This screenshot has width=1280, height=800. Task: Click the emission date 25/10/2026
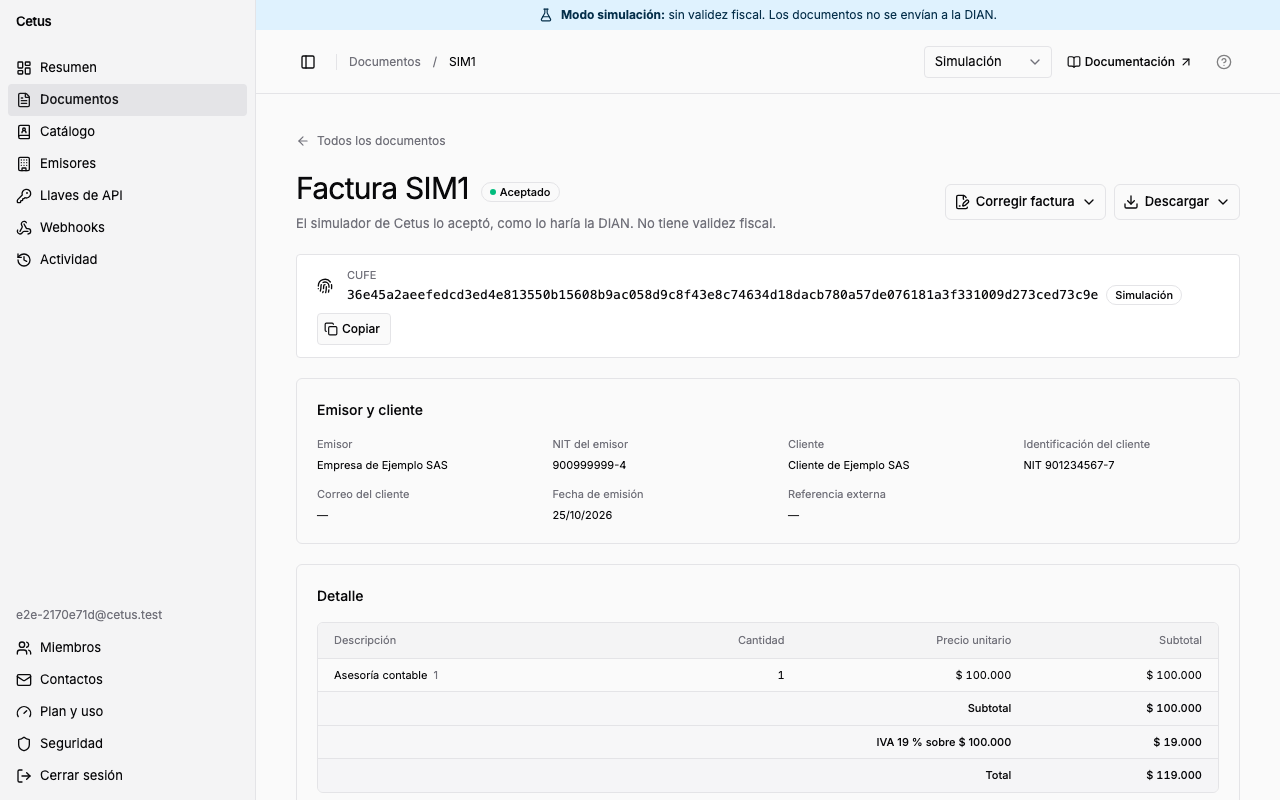pos(582,515)
